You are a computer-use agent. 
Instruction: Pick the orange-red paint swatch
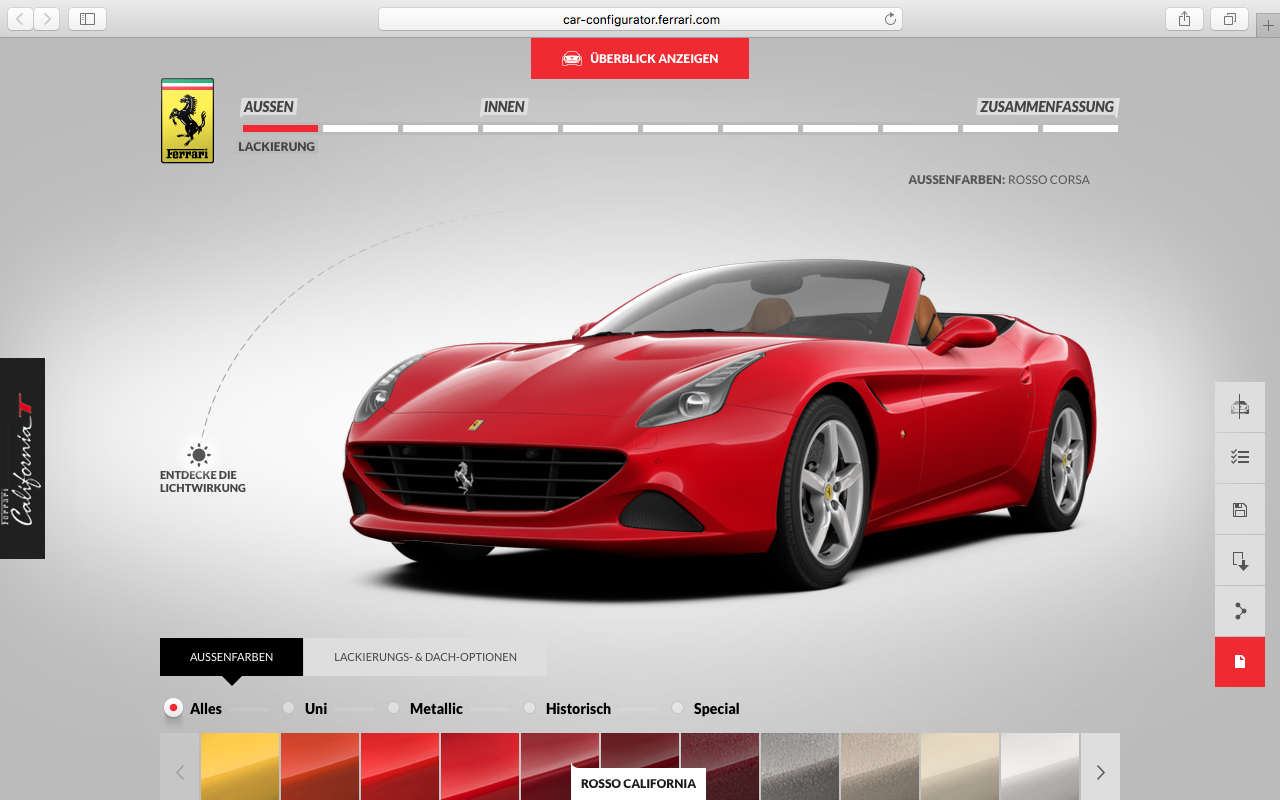pyautogui.click(x=320, y=766)
